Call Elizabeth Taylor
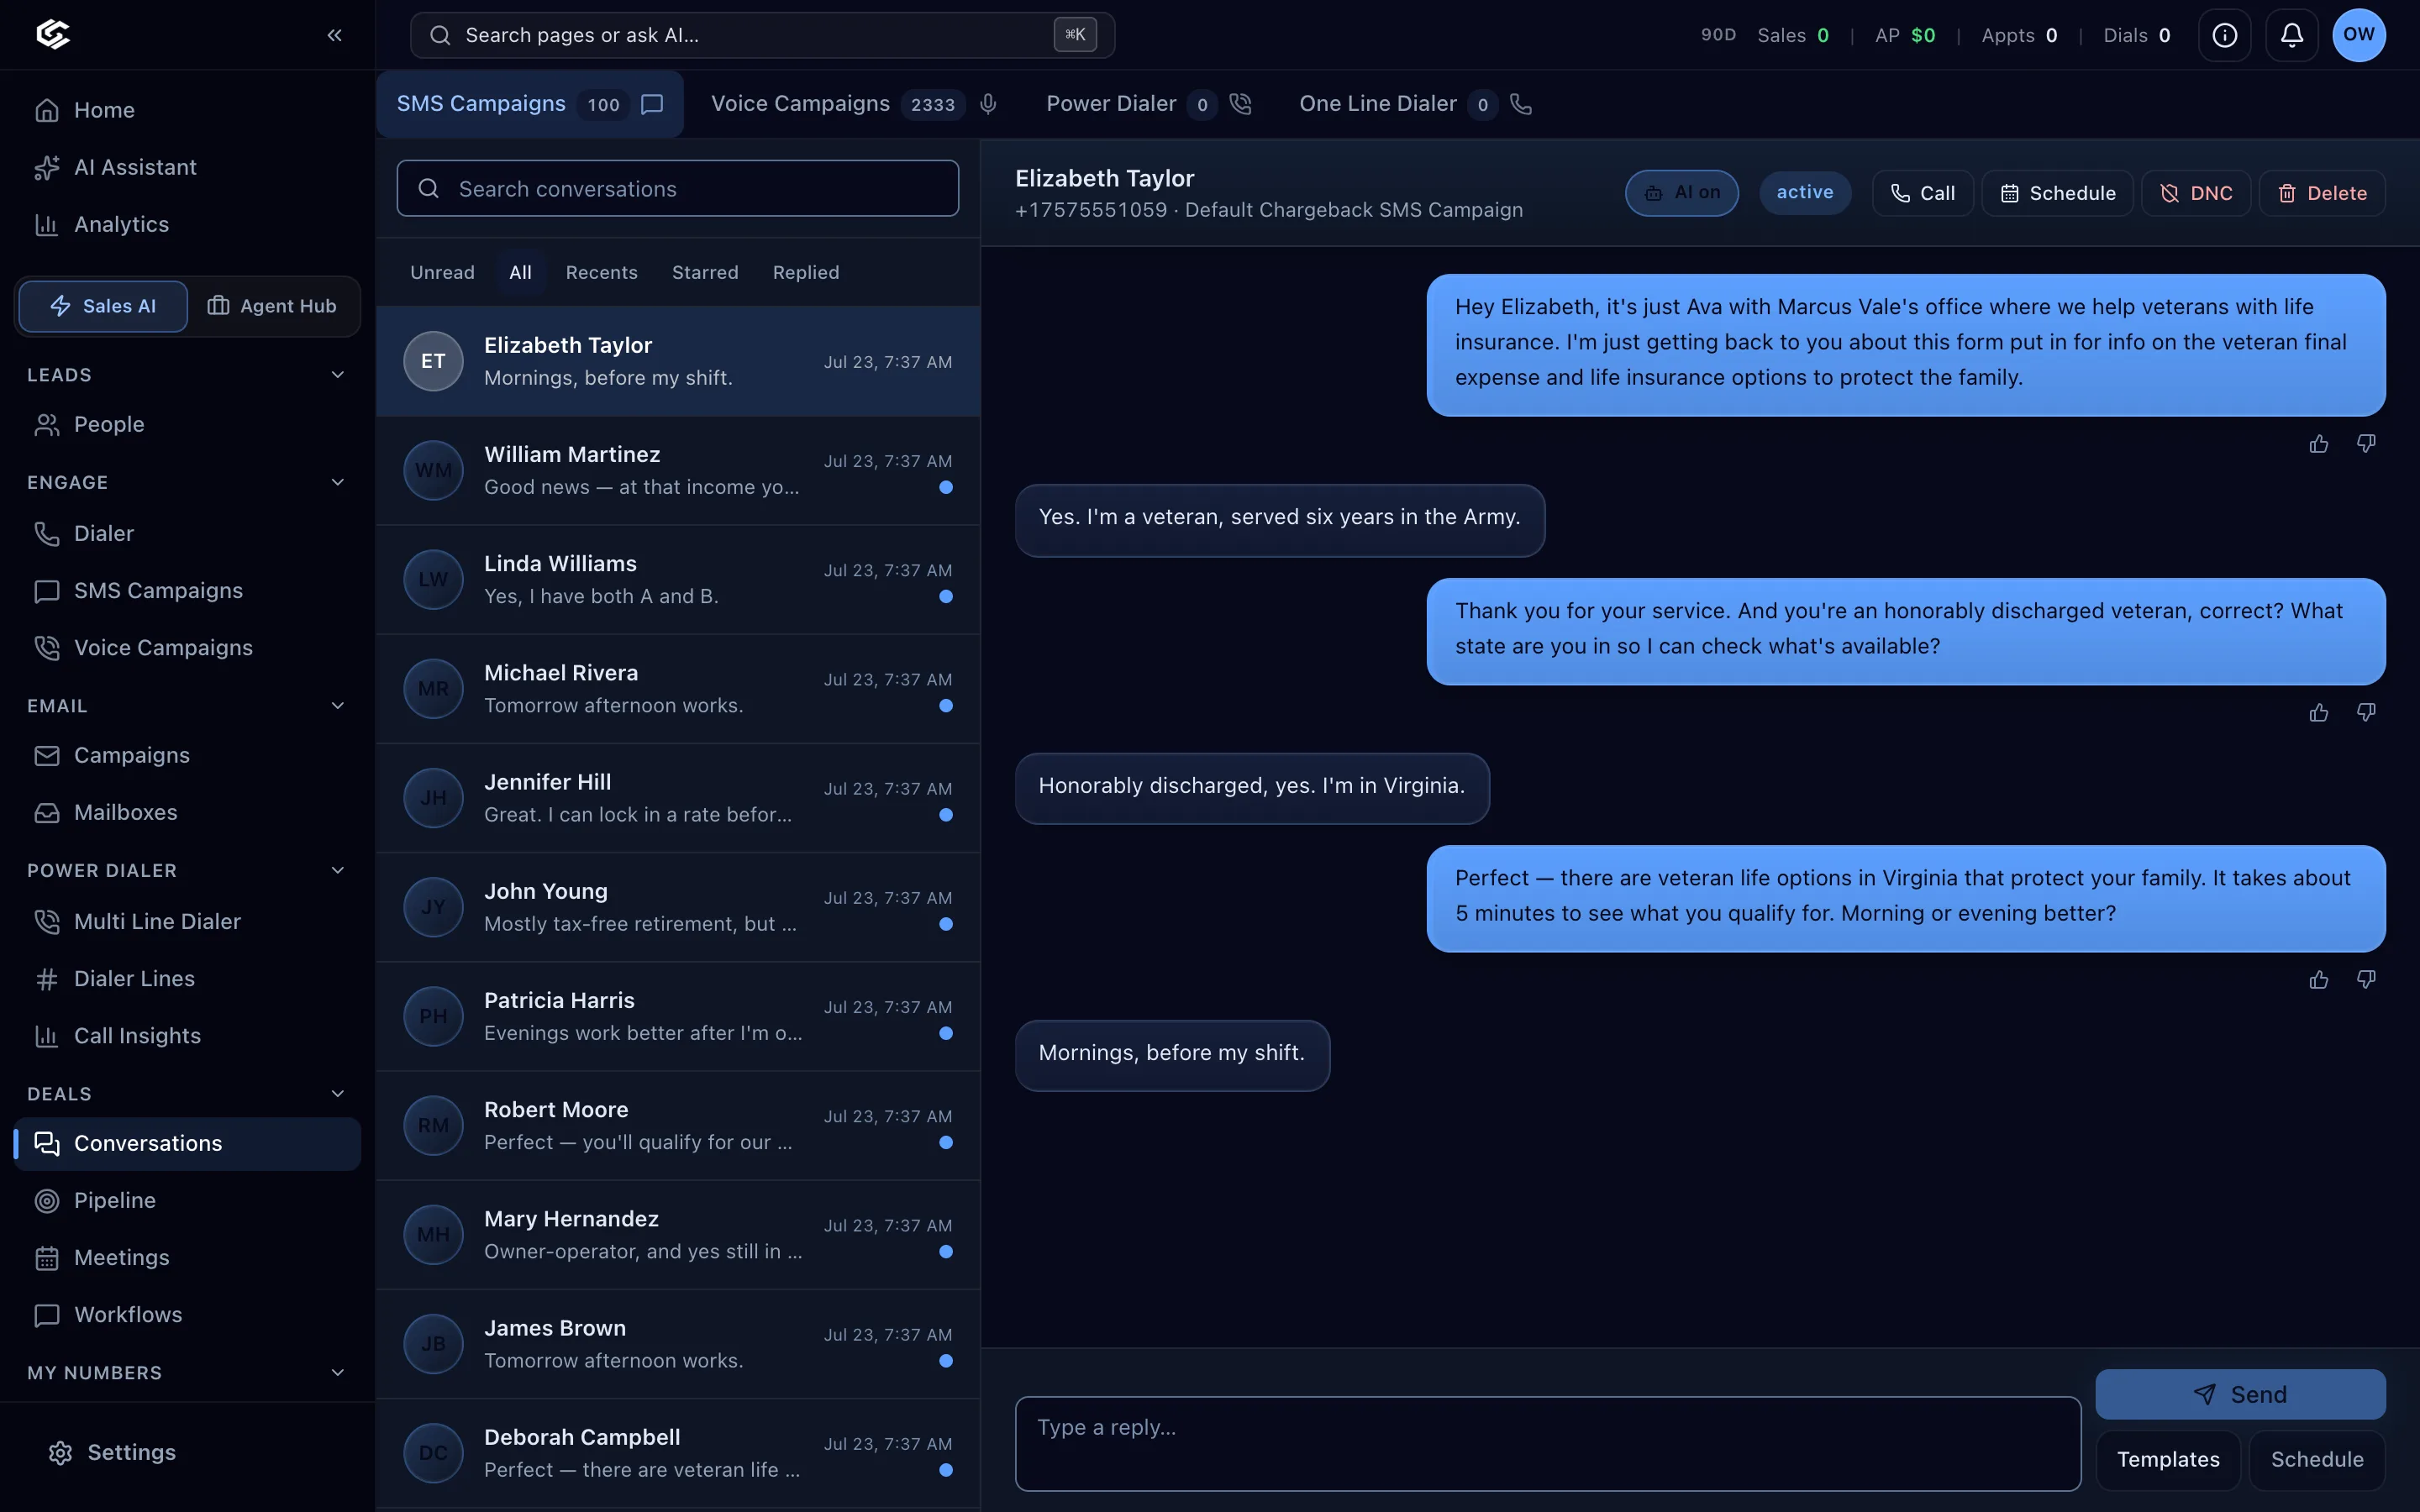This screenshot has height=1512, width=2420. click(x=1922, y=193)
